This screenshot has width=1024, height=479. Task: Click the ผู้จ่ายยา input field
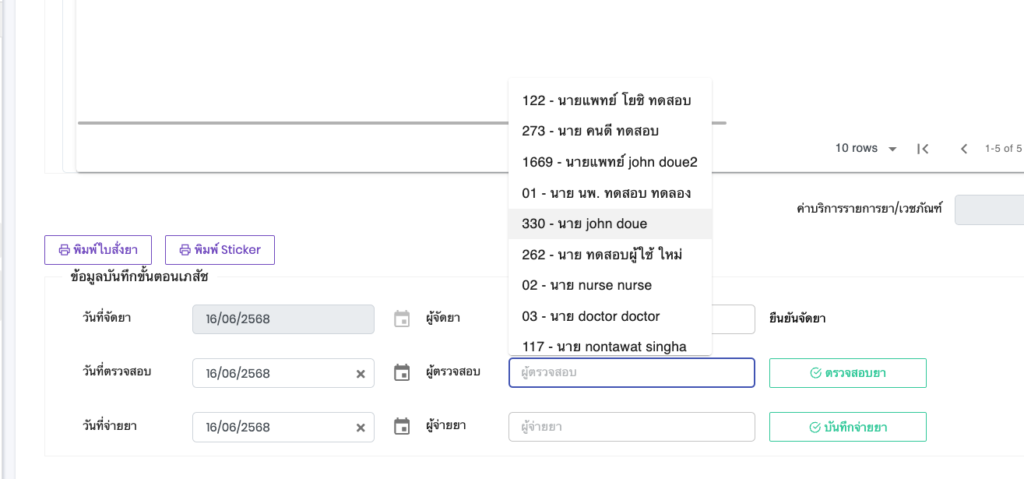(x=631, y=427)
